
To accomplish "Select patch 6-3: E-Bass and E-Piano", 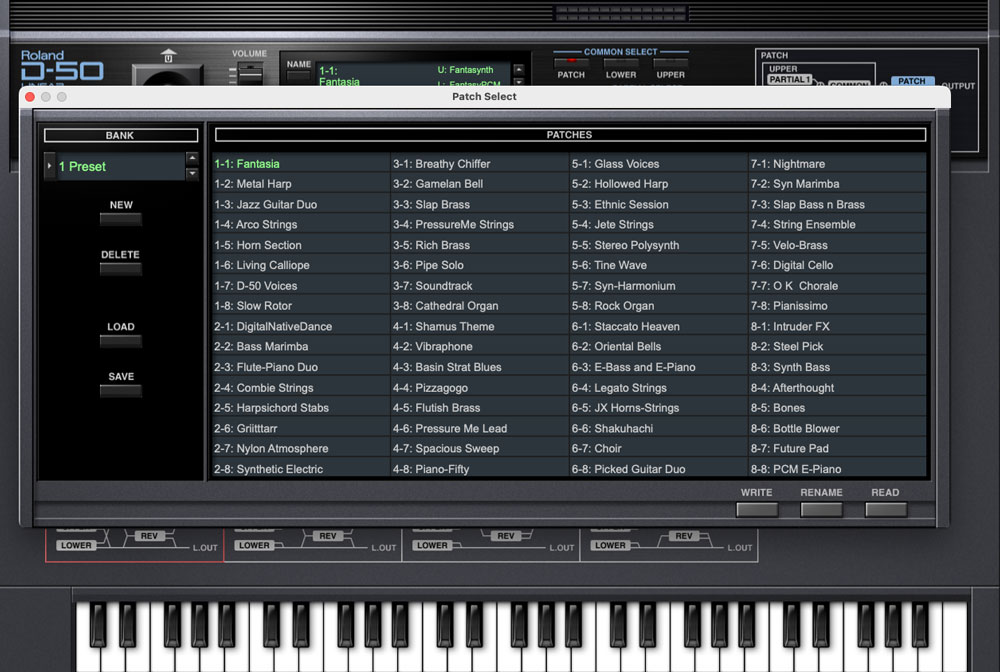I will (x=658, y=367).
